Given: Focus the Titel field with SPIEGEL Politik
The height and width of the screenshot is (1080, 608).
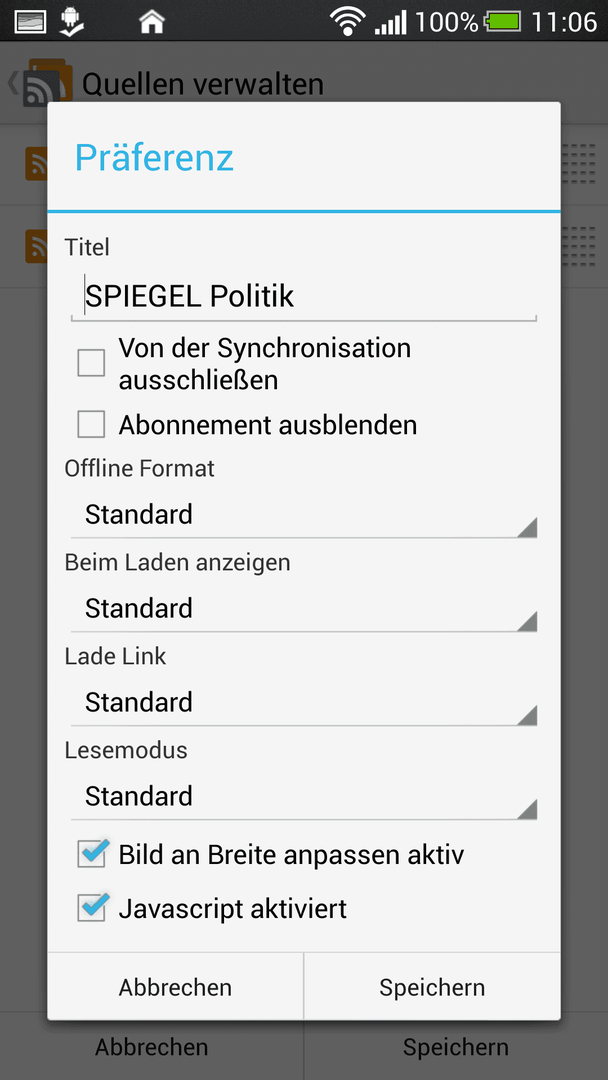Looking at the screenshot, I should [x=304, y=297].
